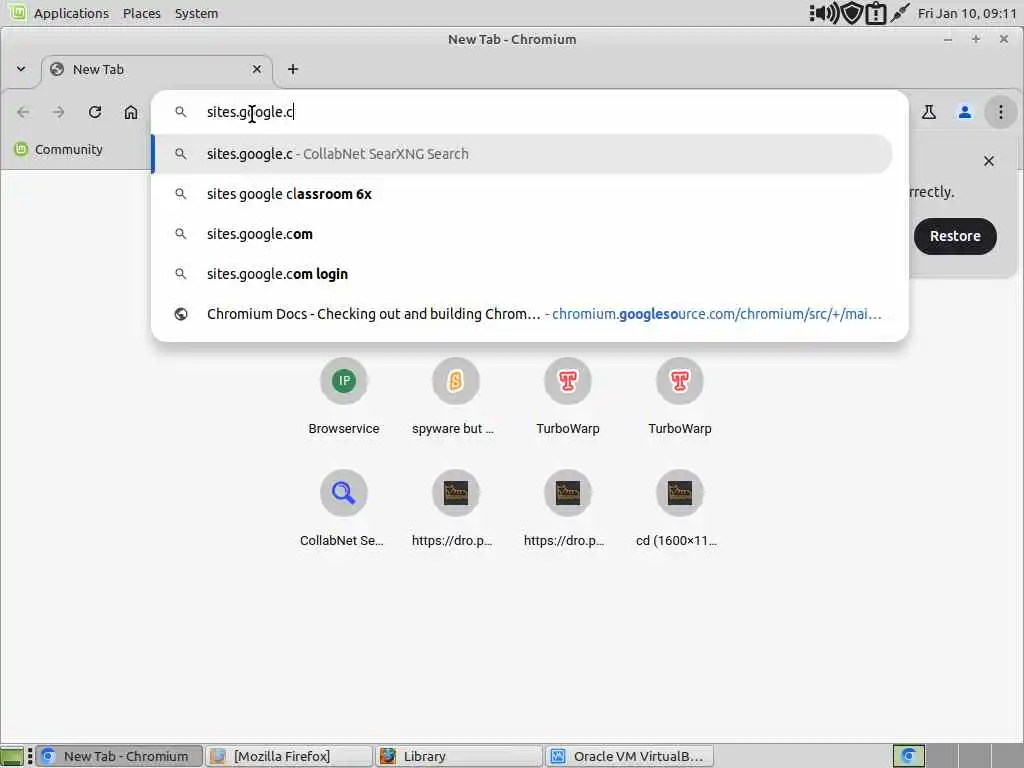Open the CollabNet Se... shortcut tile
The height and width of the screenshot is (768, 1024).
(344, 509)
